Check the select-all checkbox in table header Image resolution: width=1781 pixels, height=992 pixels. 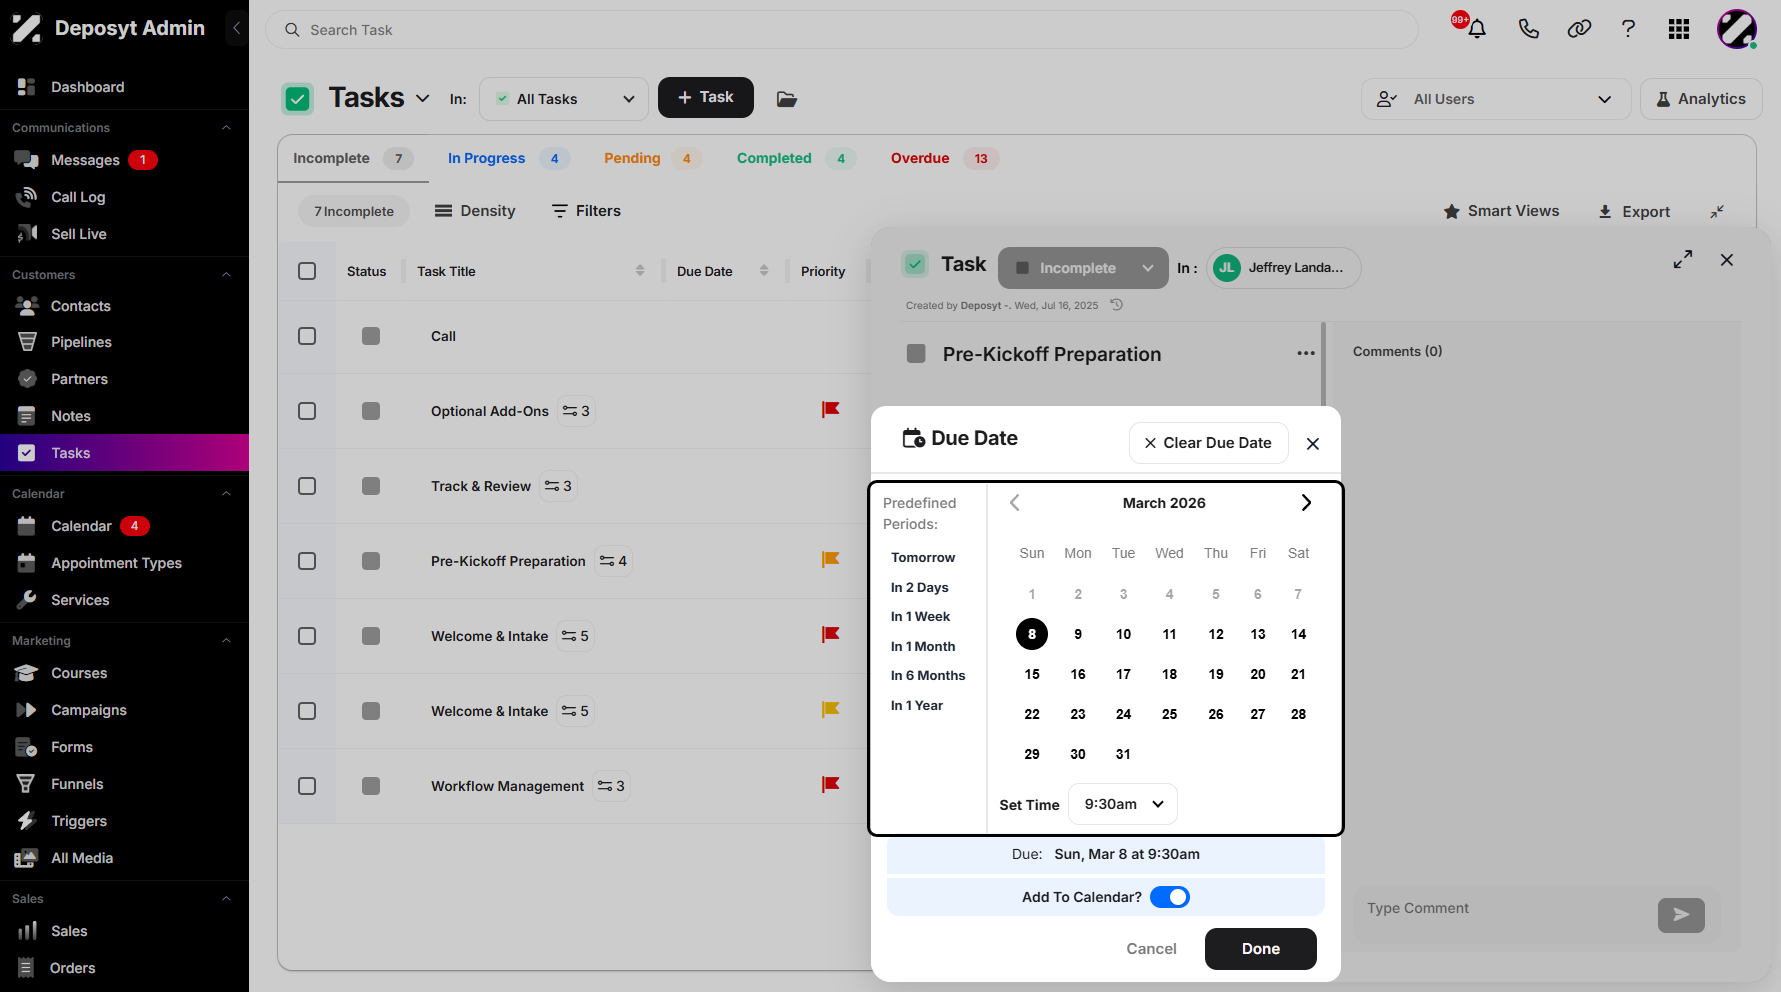click(307, 271)
